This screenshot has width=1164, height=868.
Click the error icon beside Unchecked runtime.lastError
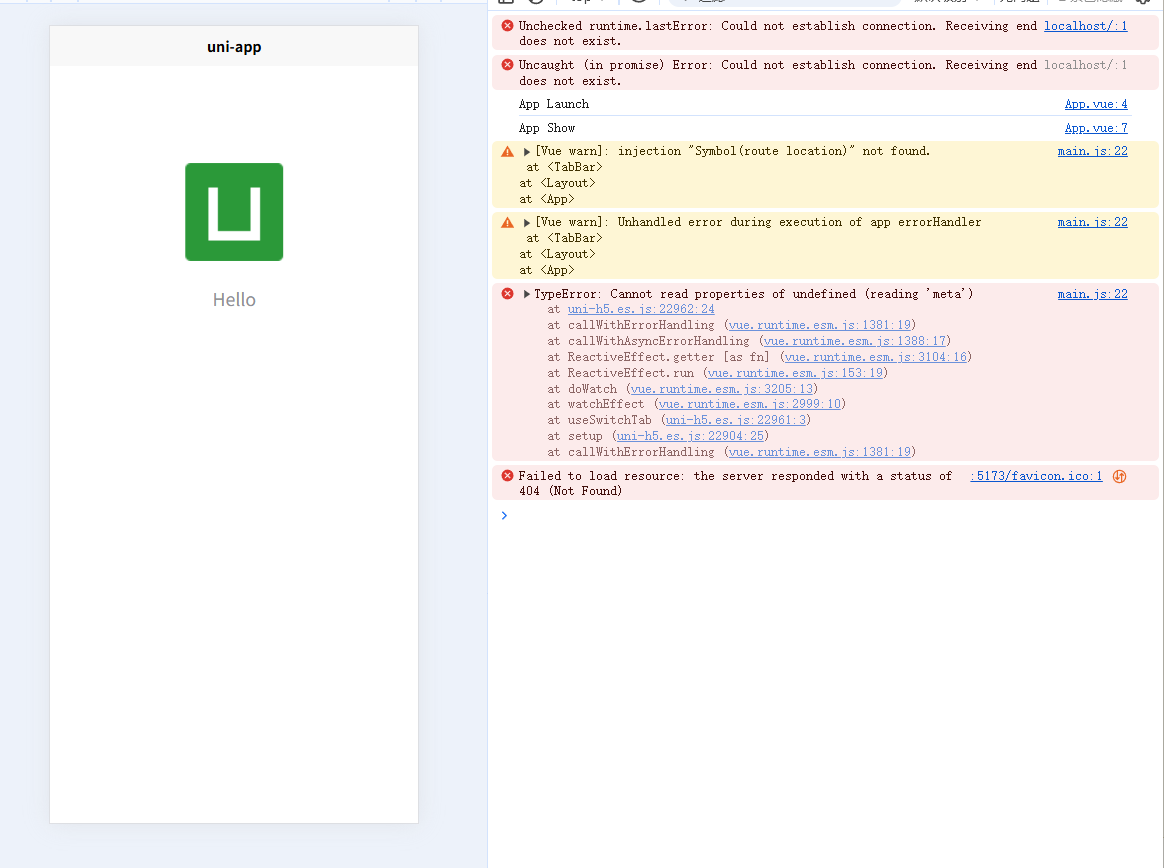click(508, 26)
